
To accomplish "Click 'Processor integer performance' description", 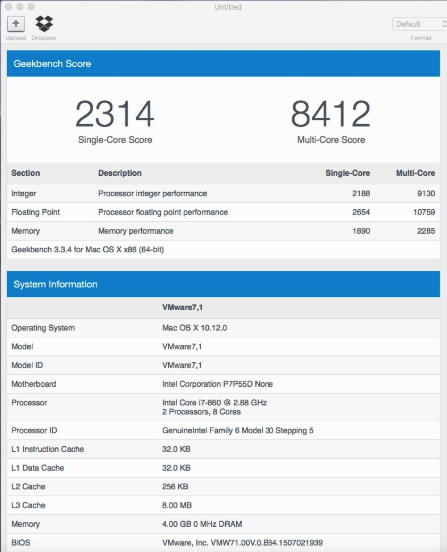I will (152, 193).
